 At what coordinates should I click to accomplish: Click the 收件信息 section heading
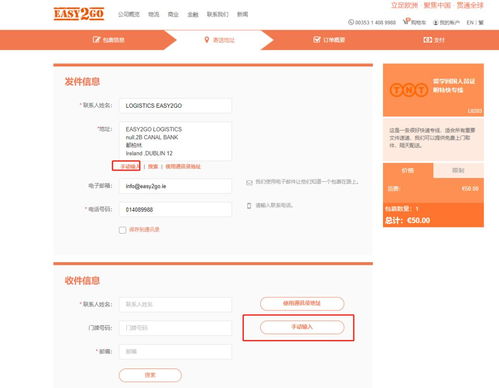click(x=82, y=280)
